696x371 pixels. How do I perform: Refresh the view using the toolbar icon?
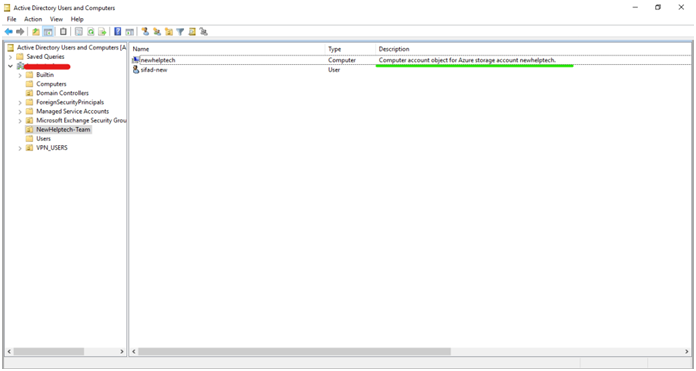[91, 32]
